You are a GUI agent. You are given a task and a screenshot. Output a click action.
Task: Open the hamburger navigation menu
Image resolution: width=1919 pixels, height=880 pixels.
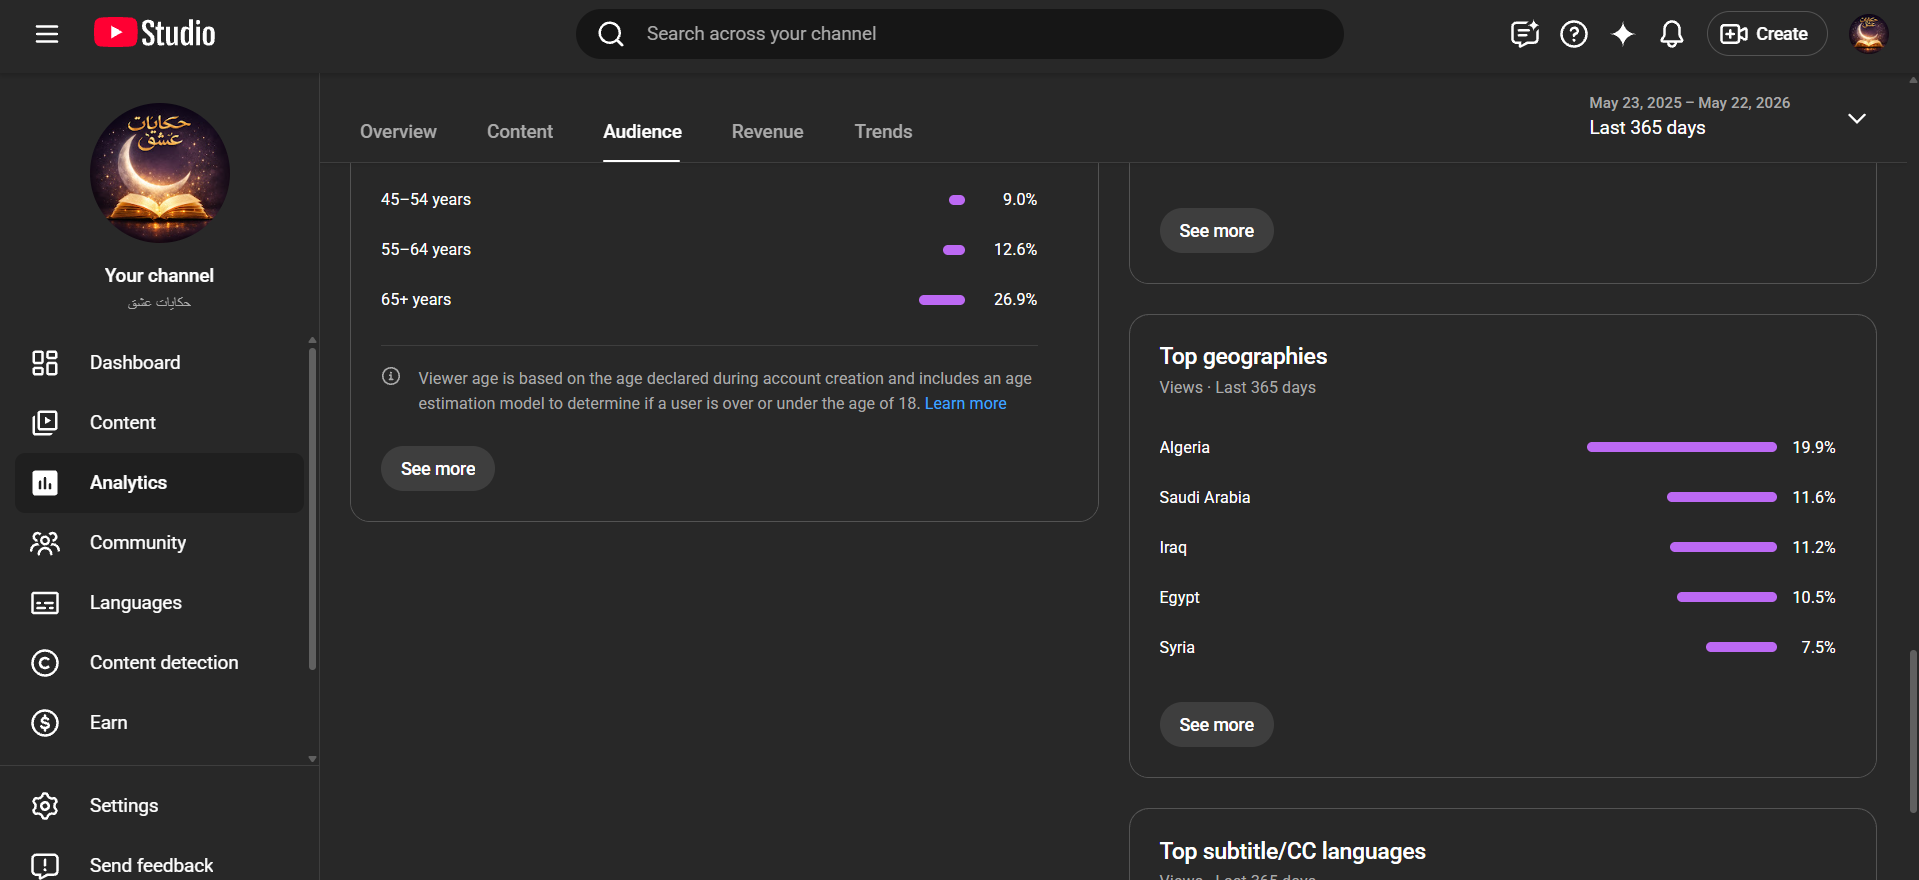[47, 34]
